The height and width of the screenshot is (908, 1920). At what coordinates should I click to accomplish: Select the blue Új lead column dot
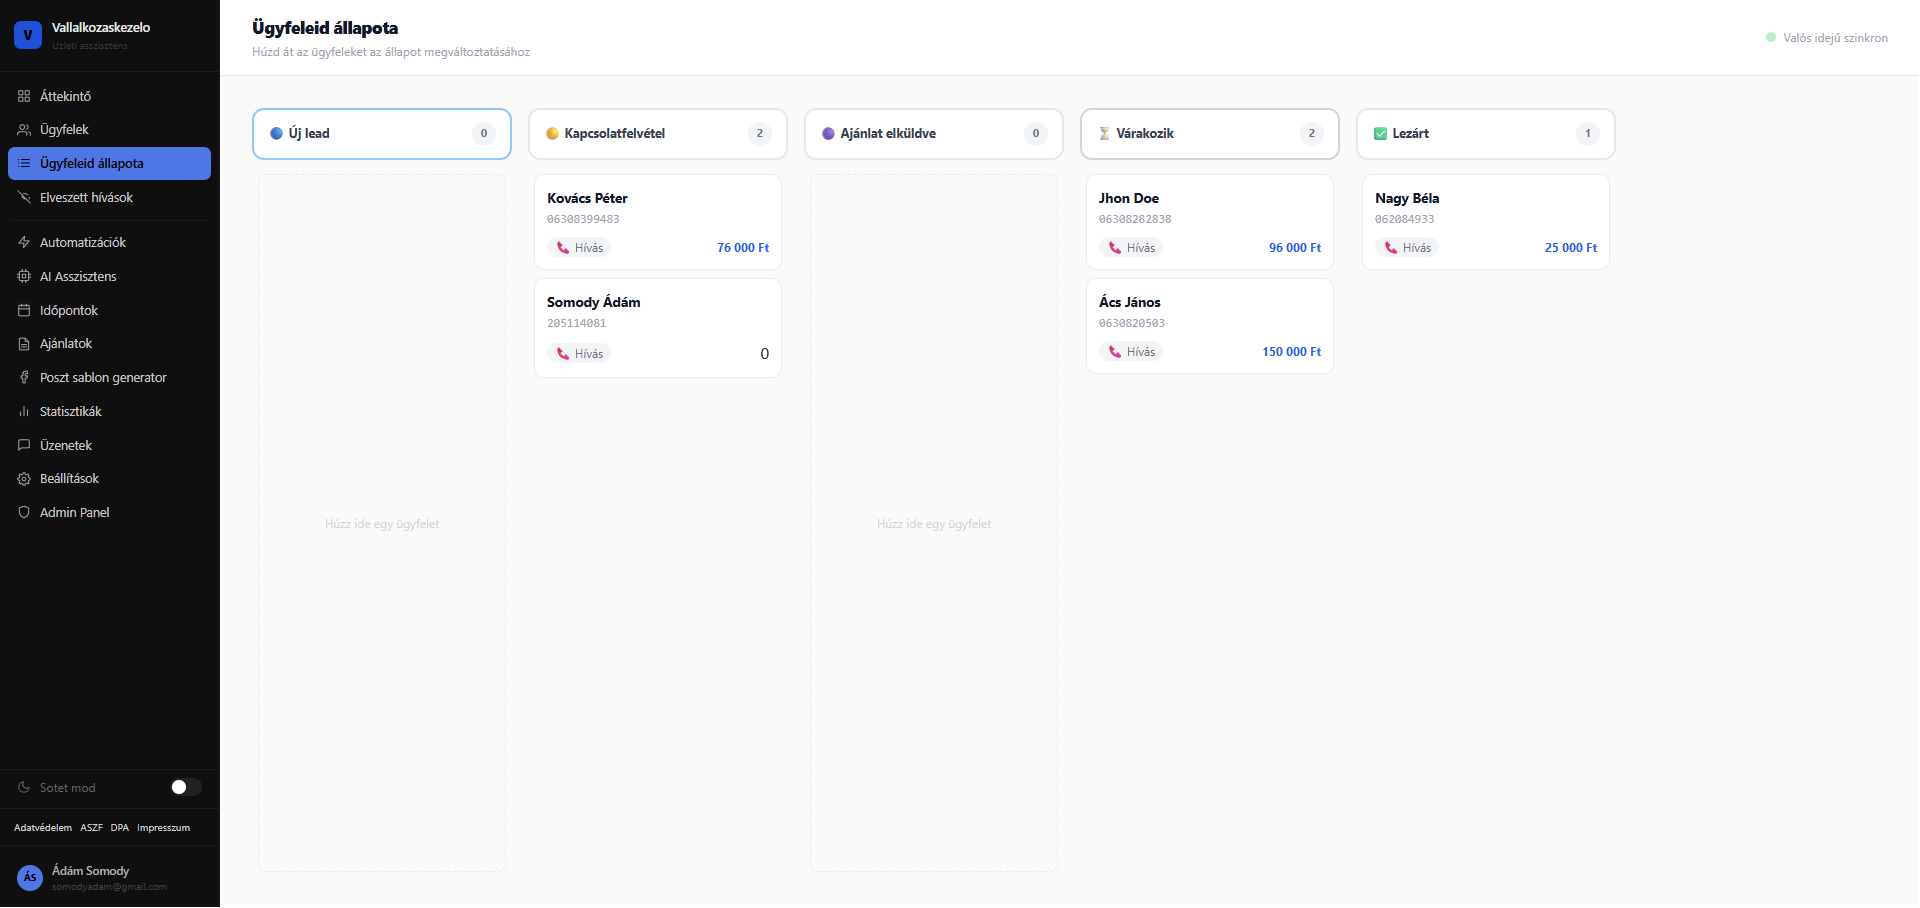(276, 133)
